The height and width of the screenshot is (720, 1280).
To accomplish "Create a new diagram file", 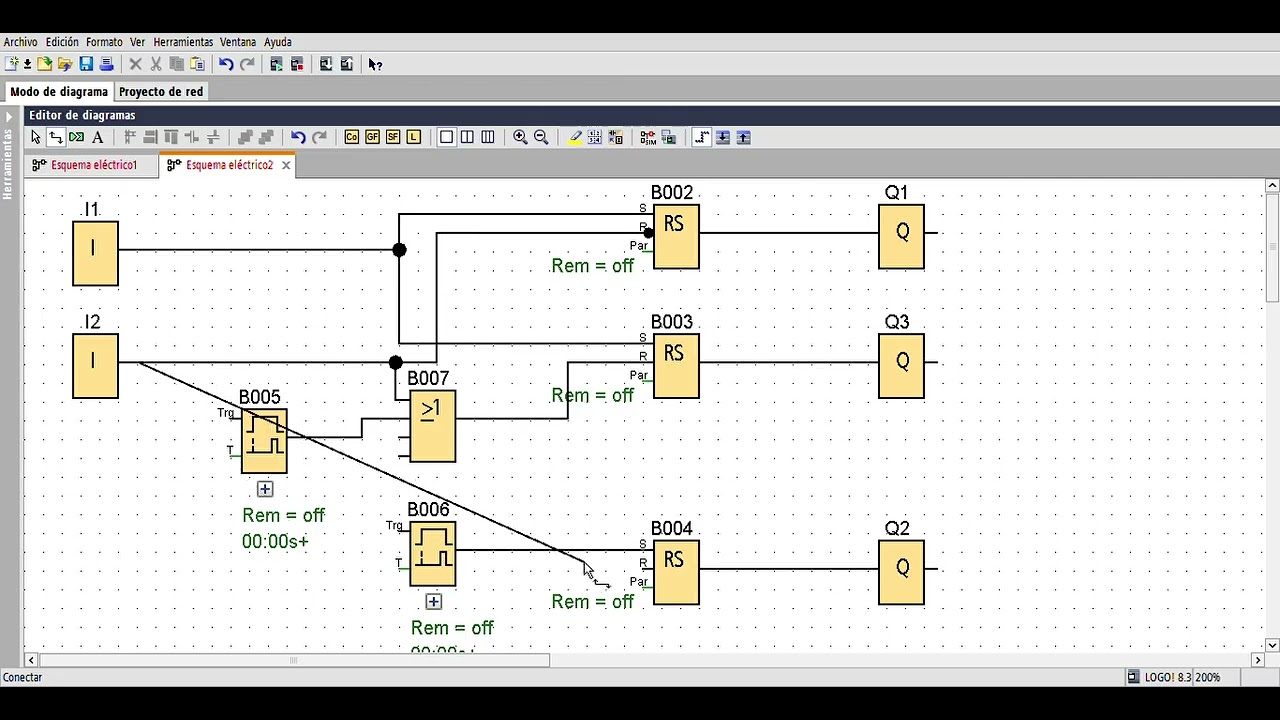I will (x=12, y=64).
